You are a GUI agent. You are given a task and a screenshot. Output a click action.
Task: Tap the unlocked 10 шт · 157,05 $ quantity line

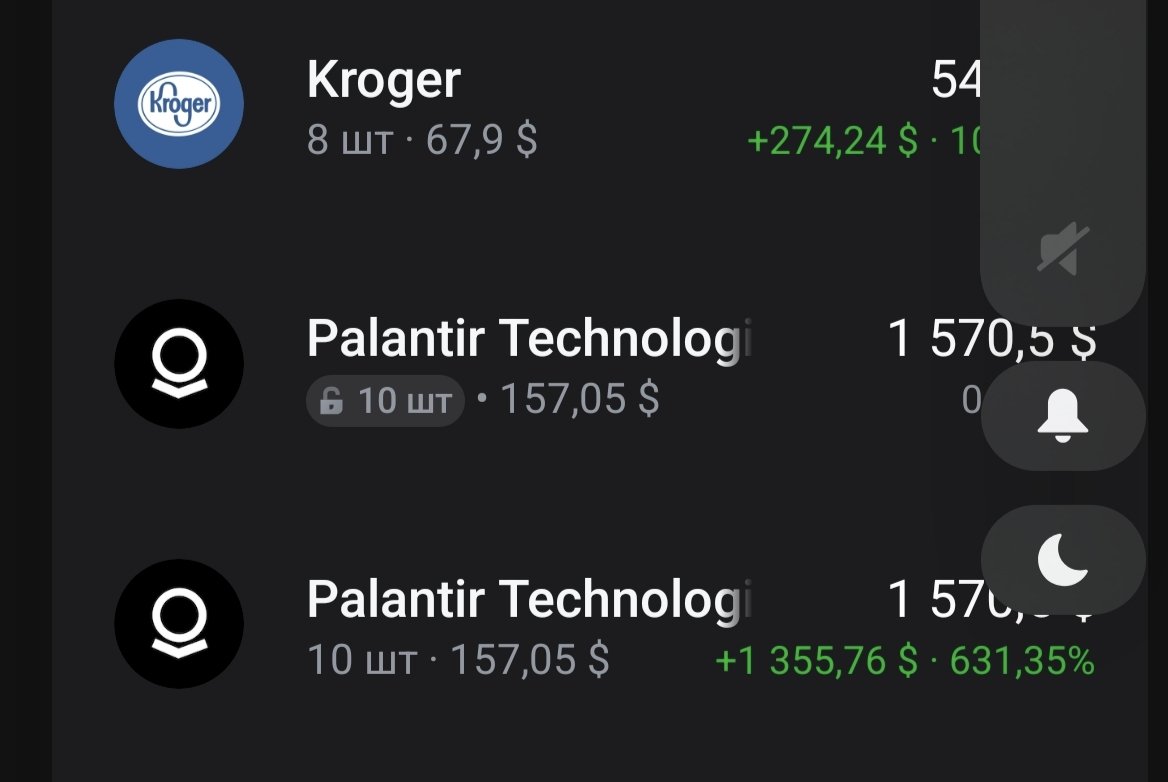click(x=458, y=661)
